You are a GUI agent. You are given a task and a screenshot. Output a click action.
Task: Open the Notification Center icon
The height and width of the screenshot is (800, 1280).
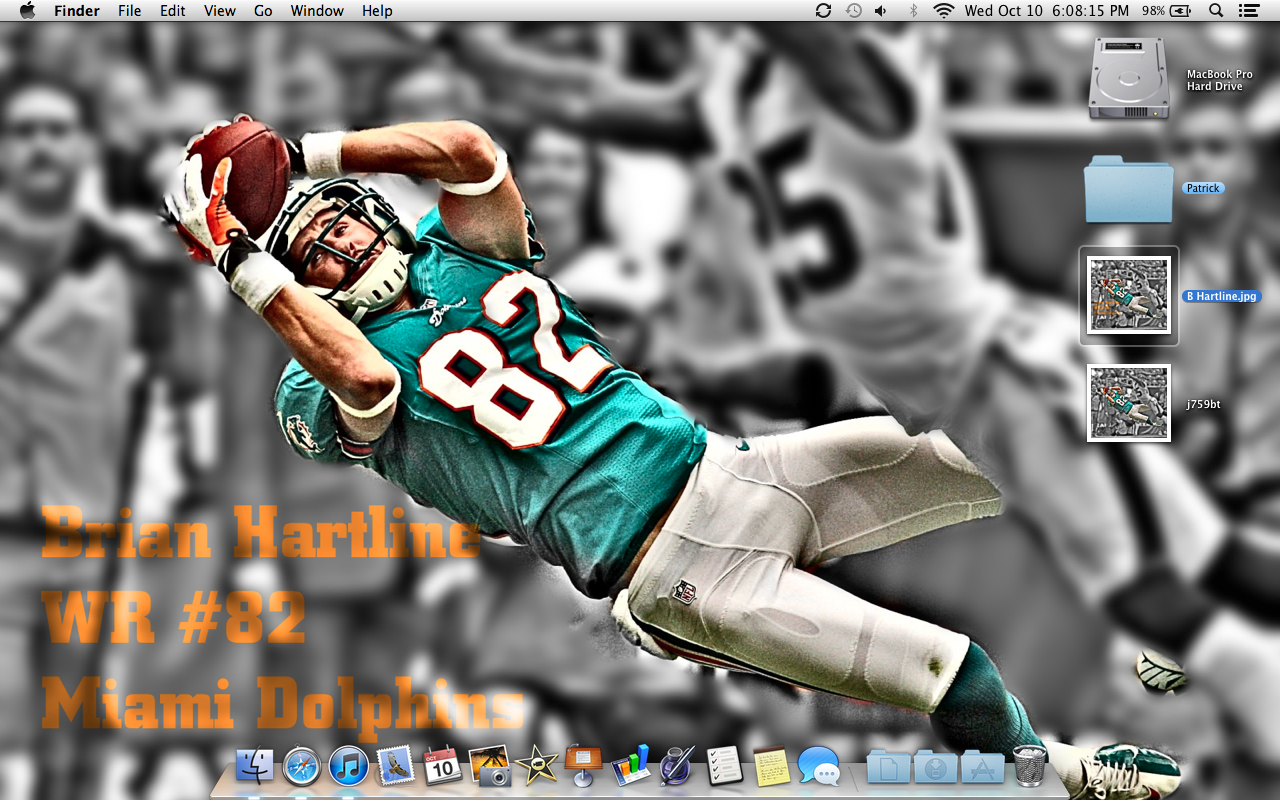coord(1248,11)
